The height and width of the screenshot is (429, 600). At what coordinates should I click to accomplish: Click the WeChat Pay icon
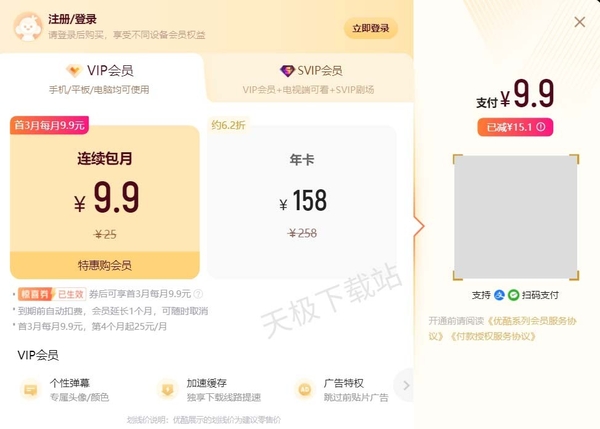point(513,295)
